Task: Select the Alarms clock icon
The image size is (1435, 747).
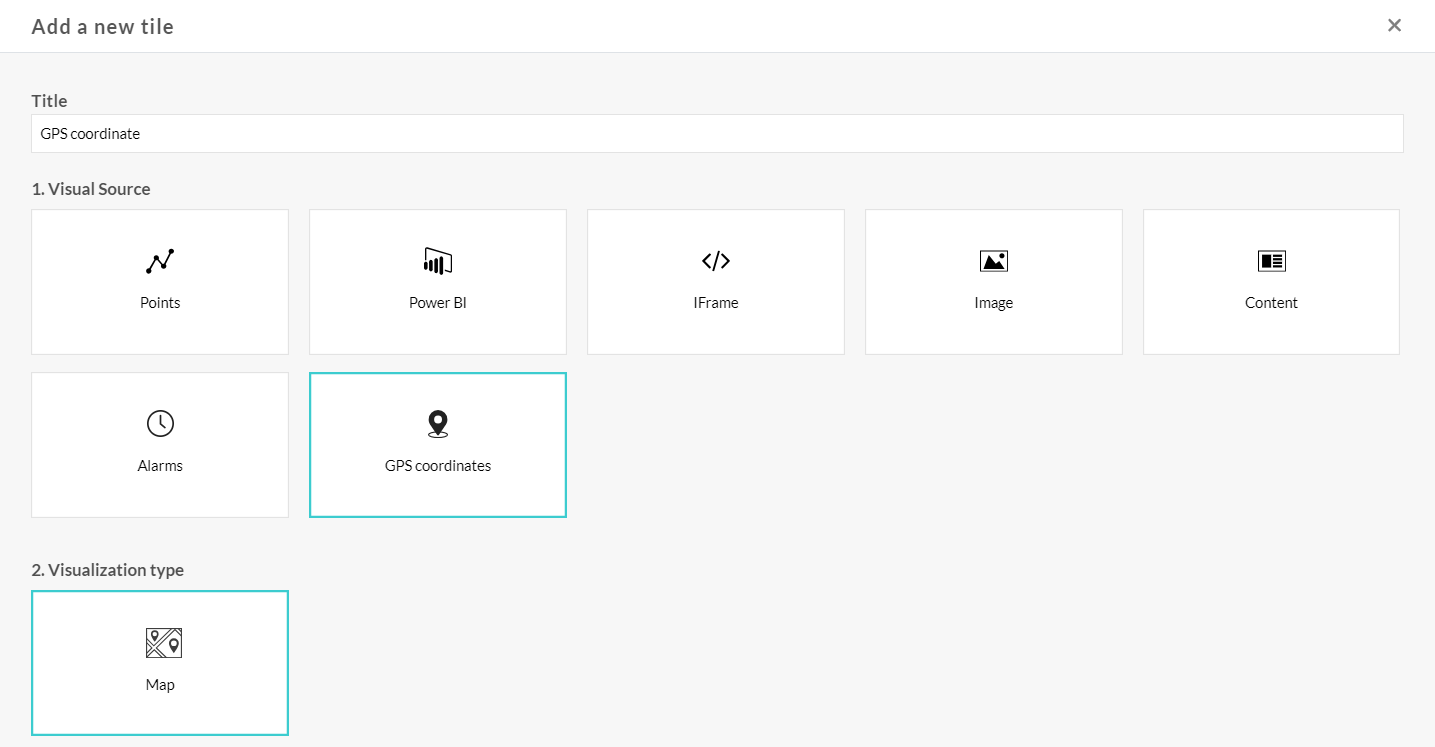Action: pos(160,424)
